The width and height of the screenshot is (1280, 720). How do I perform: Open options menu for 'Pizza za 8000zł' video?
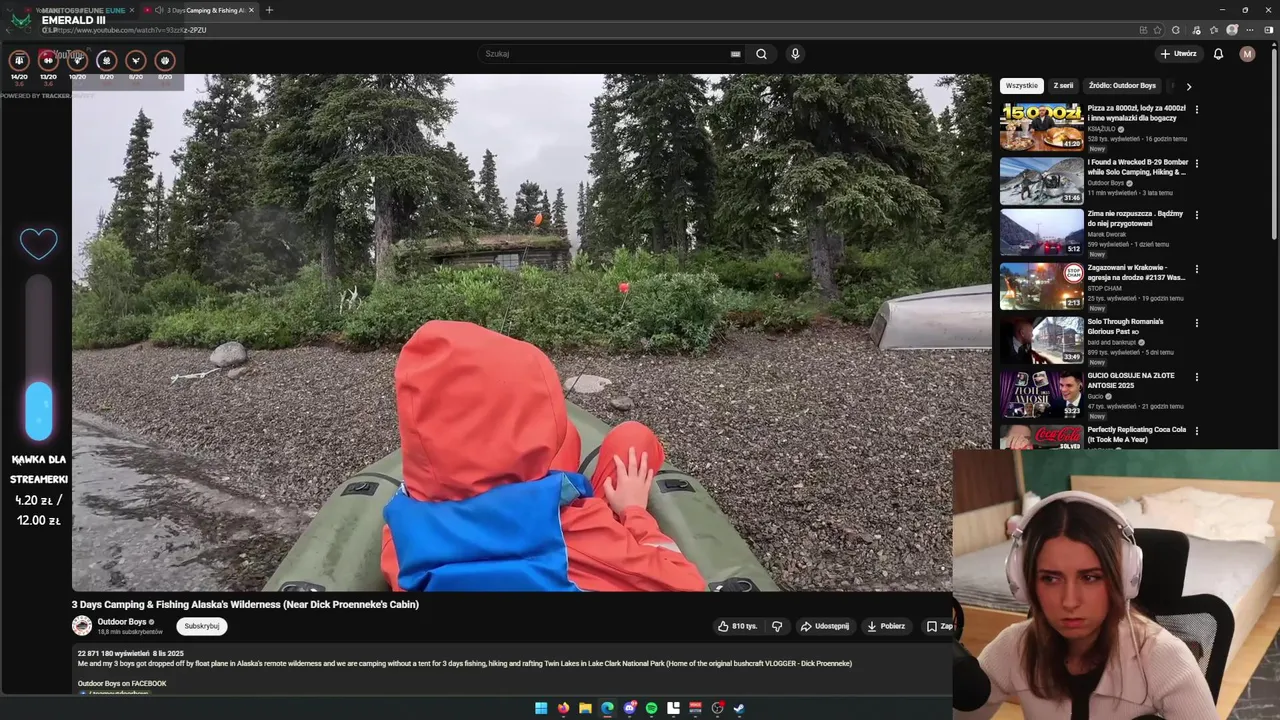[x=1197, y=110]
